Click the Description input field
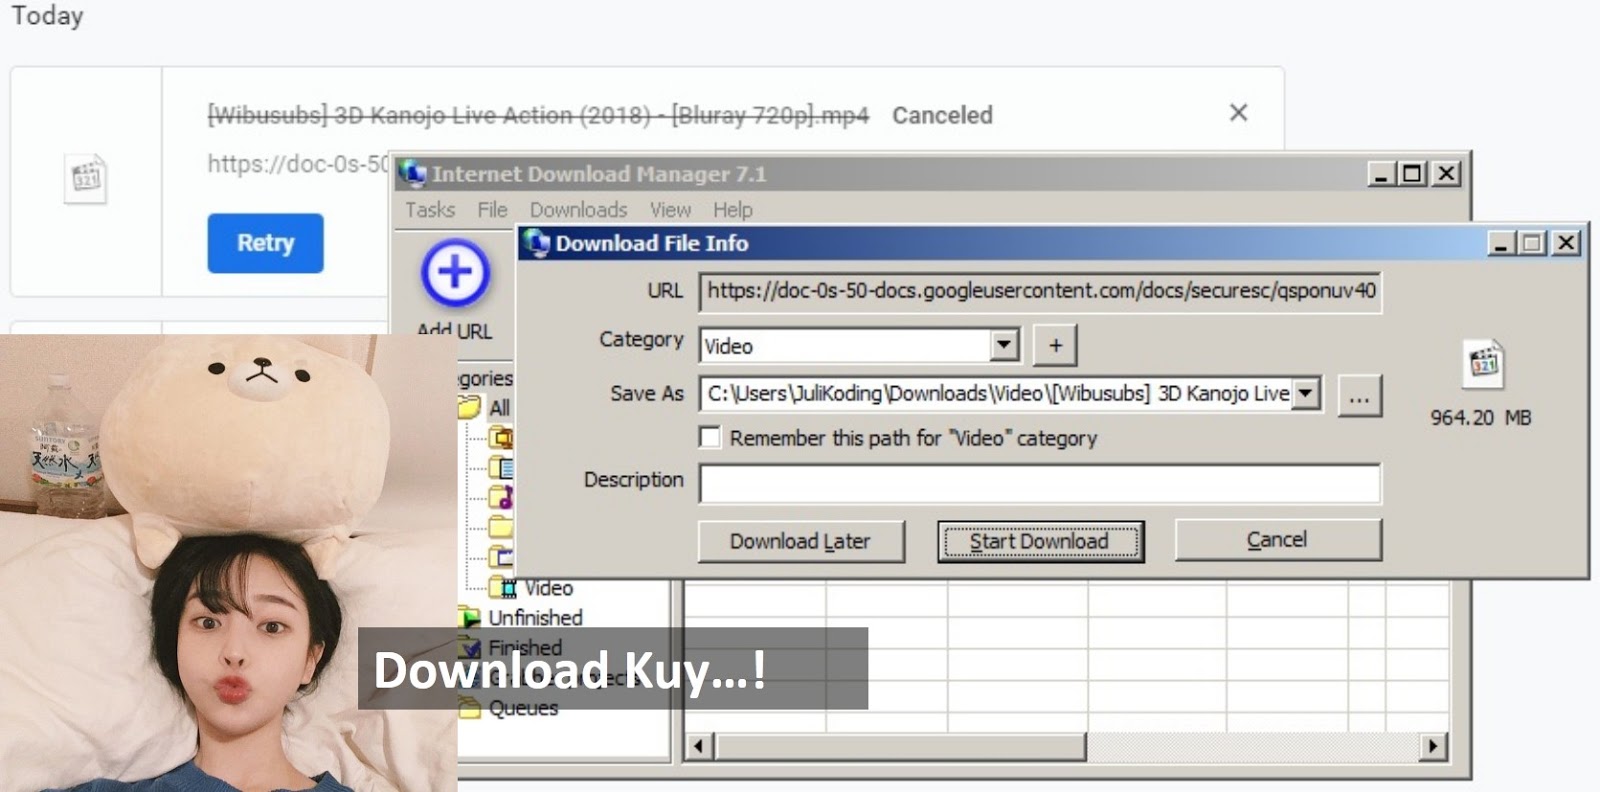1600x792 pixels. point(1040,483)
